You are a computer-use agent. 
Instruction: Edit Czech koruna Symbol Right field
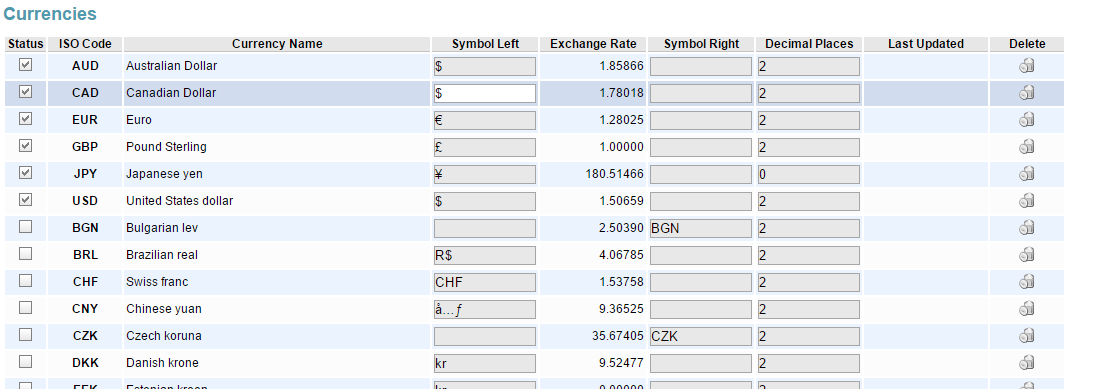click(x=701, y=336)
